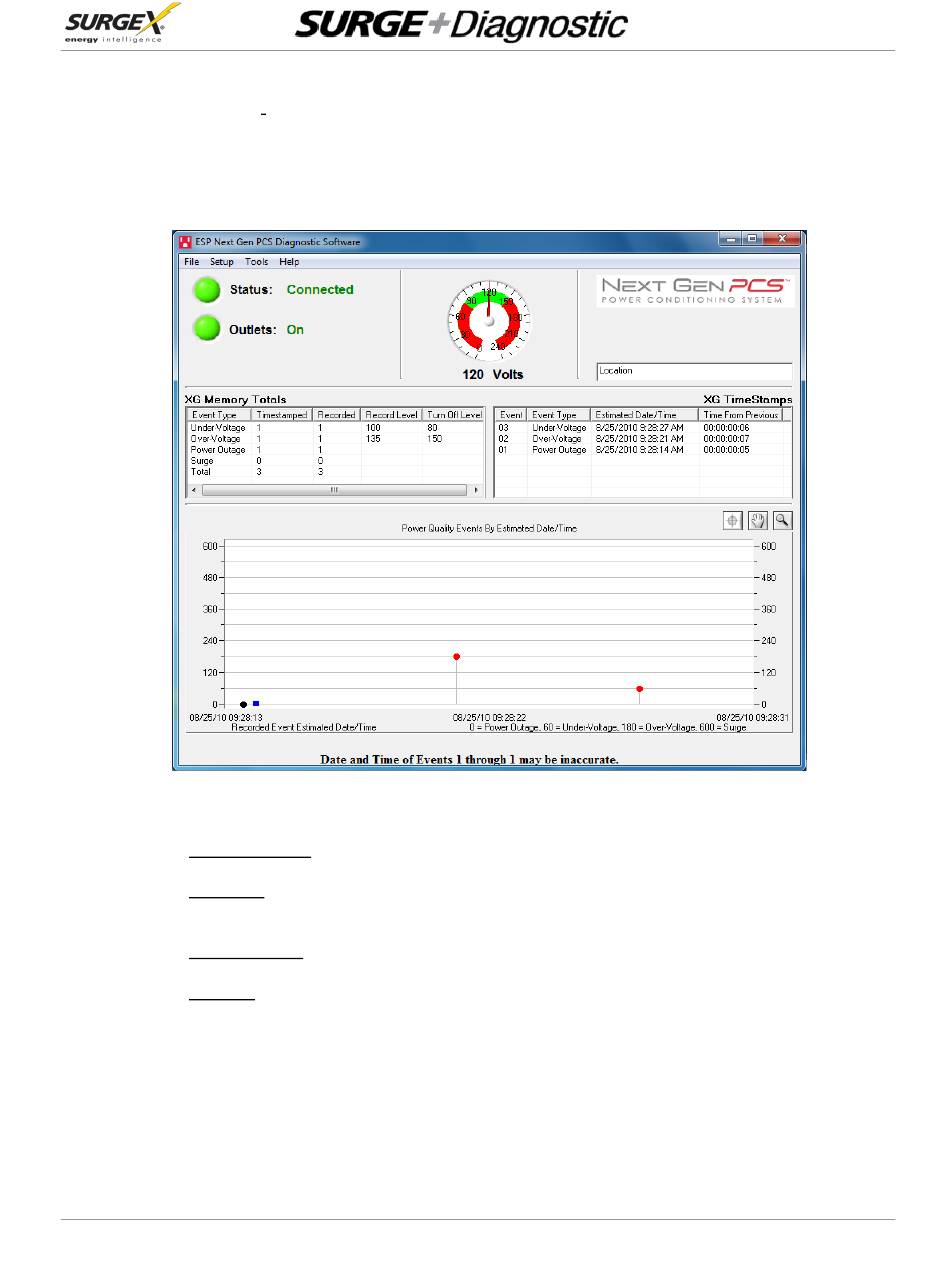Open the File menu
Viewport: 950px width, 1267px height.
point(191,262)
